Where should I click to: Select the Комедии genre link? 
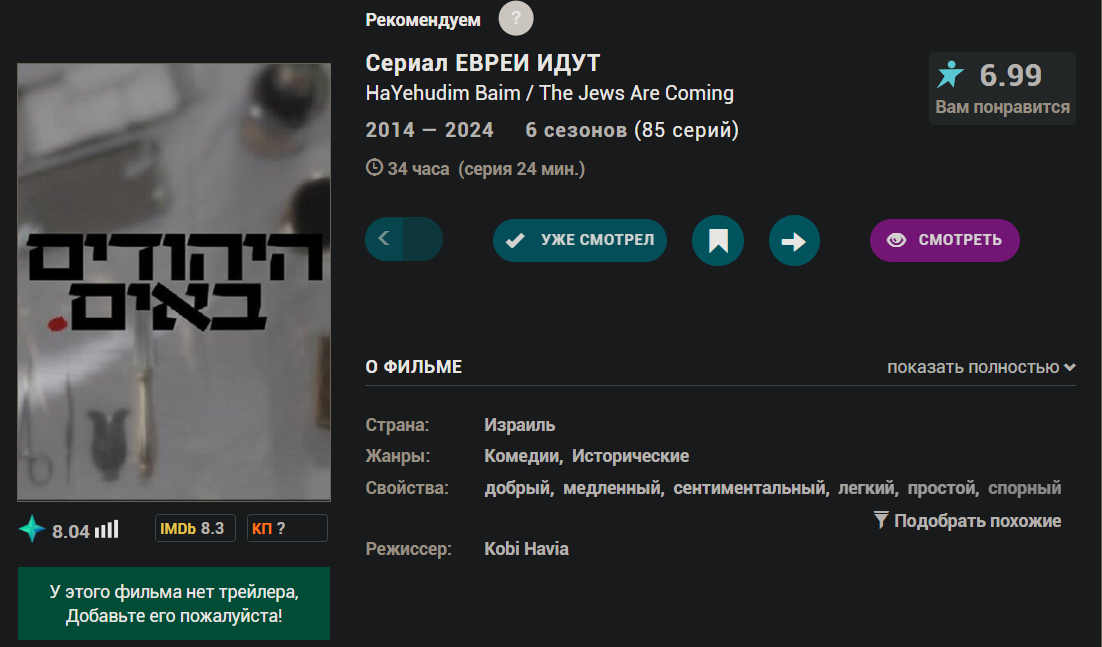(x=521, y=456)
